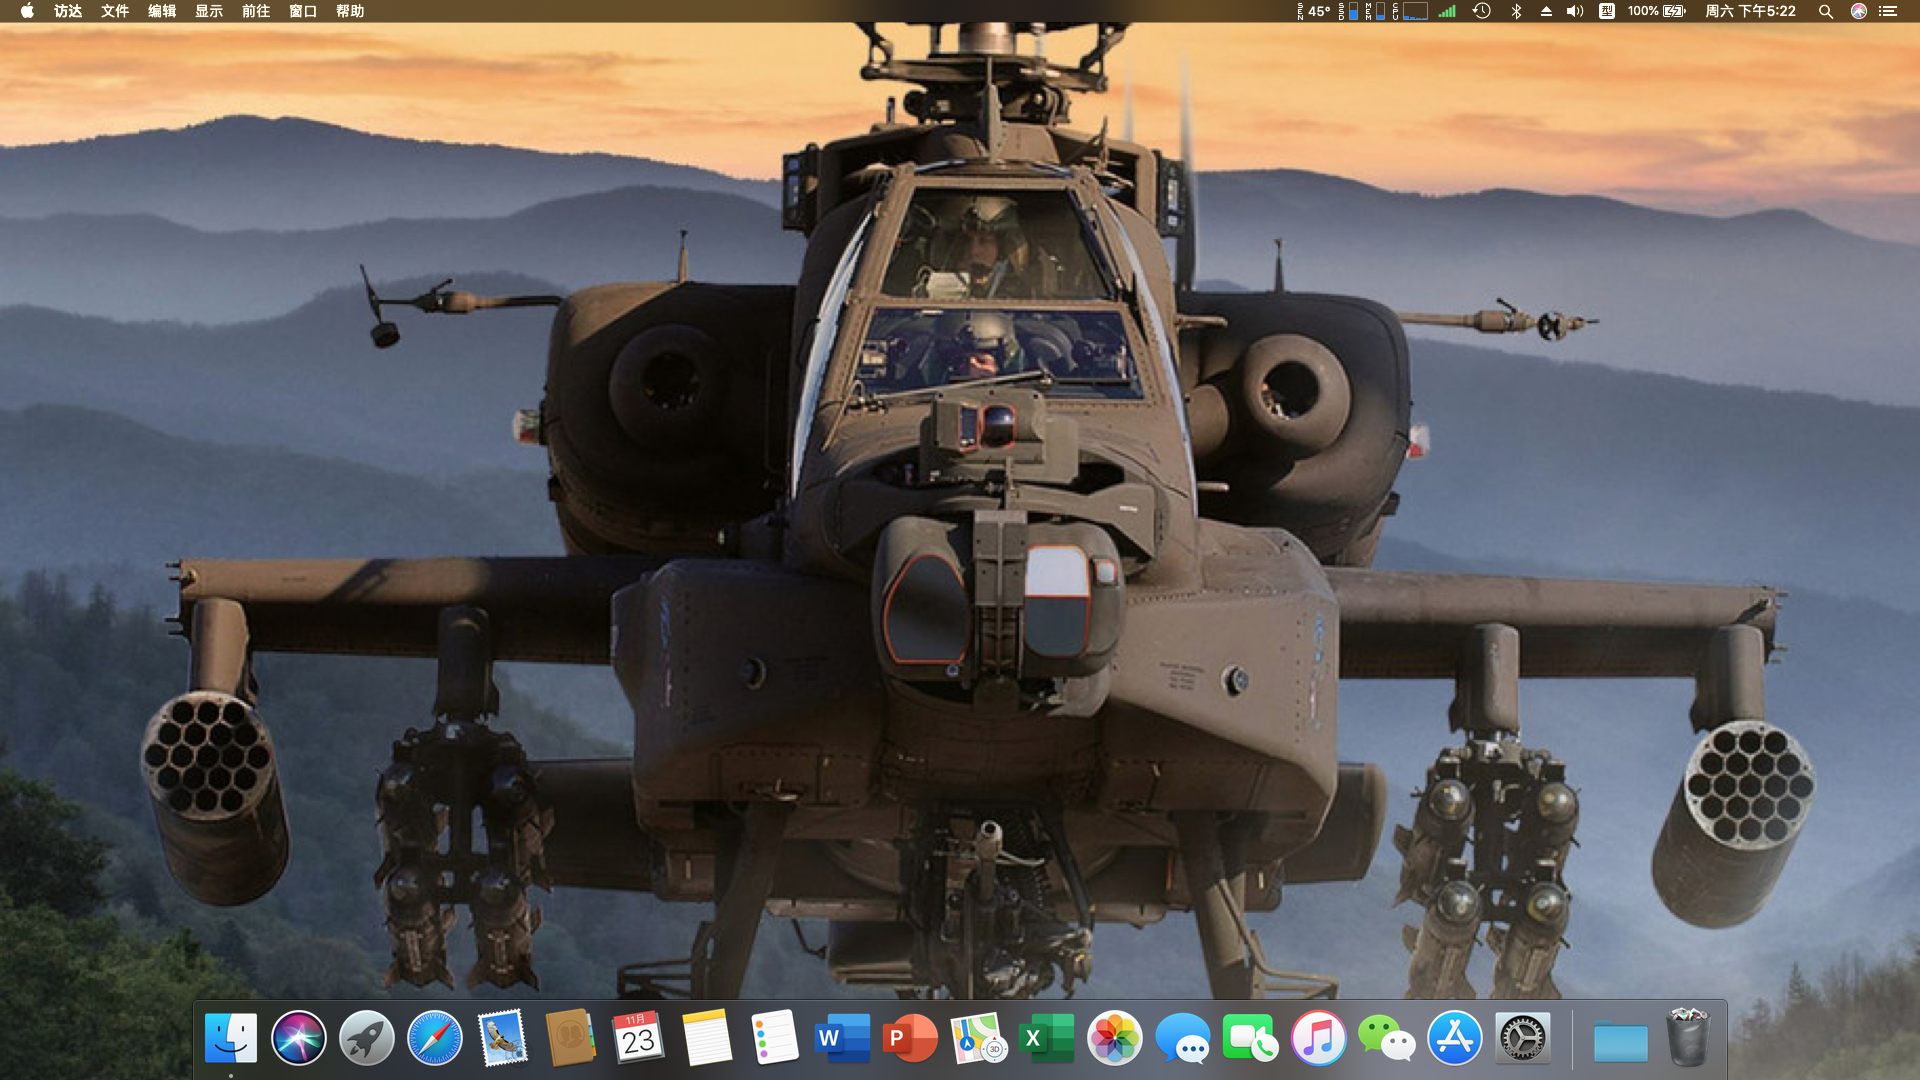The image size is (1920, 1080).
Task: Open the Photos app
Action: 1114,1038
